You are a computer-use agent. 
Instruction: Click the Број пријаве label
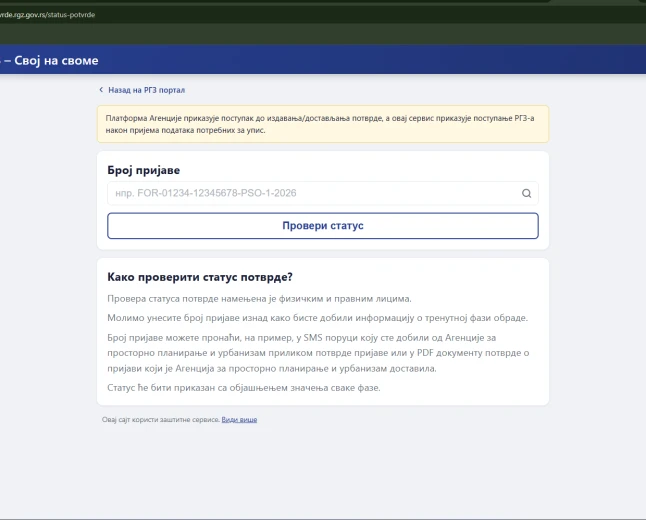143,170
